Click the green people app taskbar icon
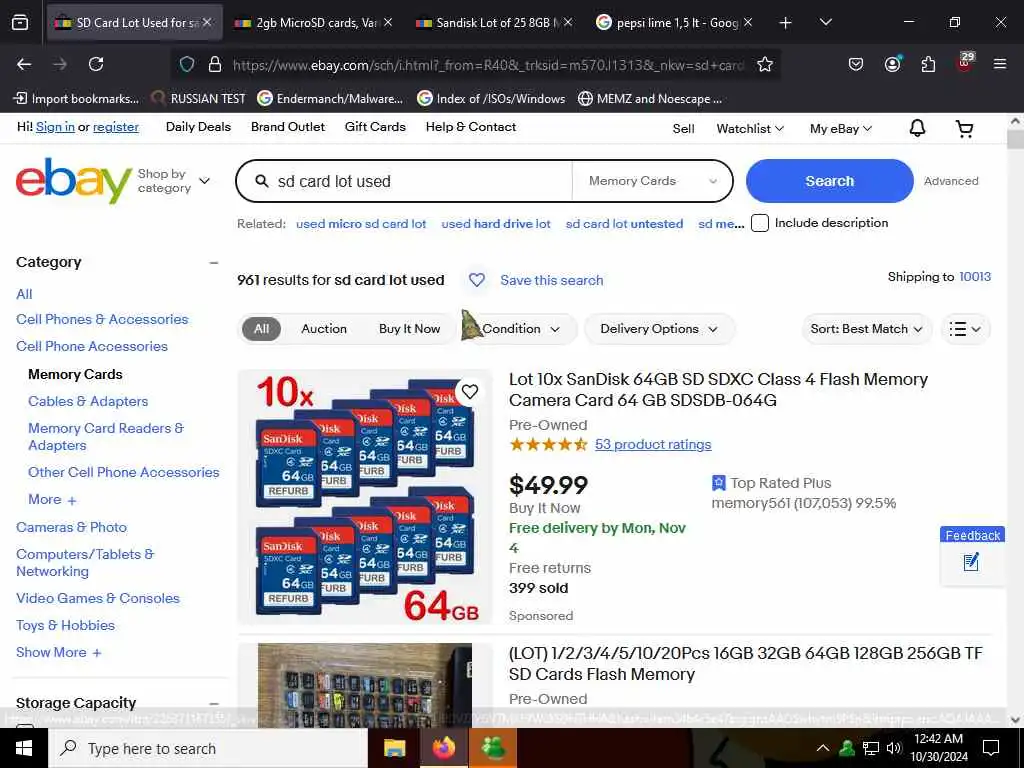 493,748
